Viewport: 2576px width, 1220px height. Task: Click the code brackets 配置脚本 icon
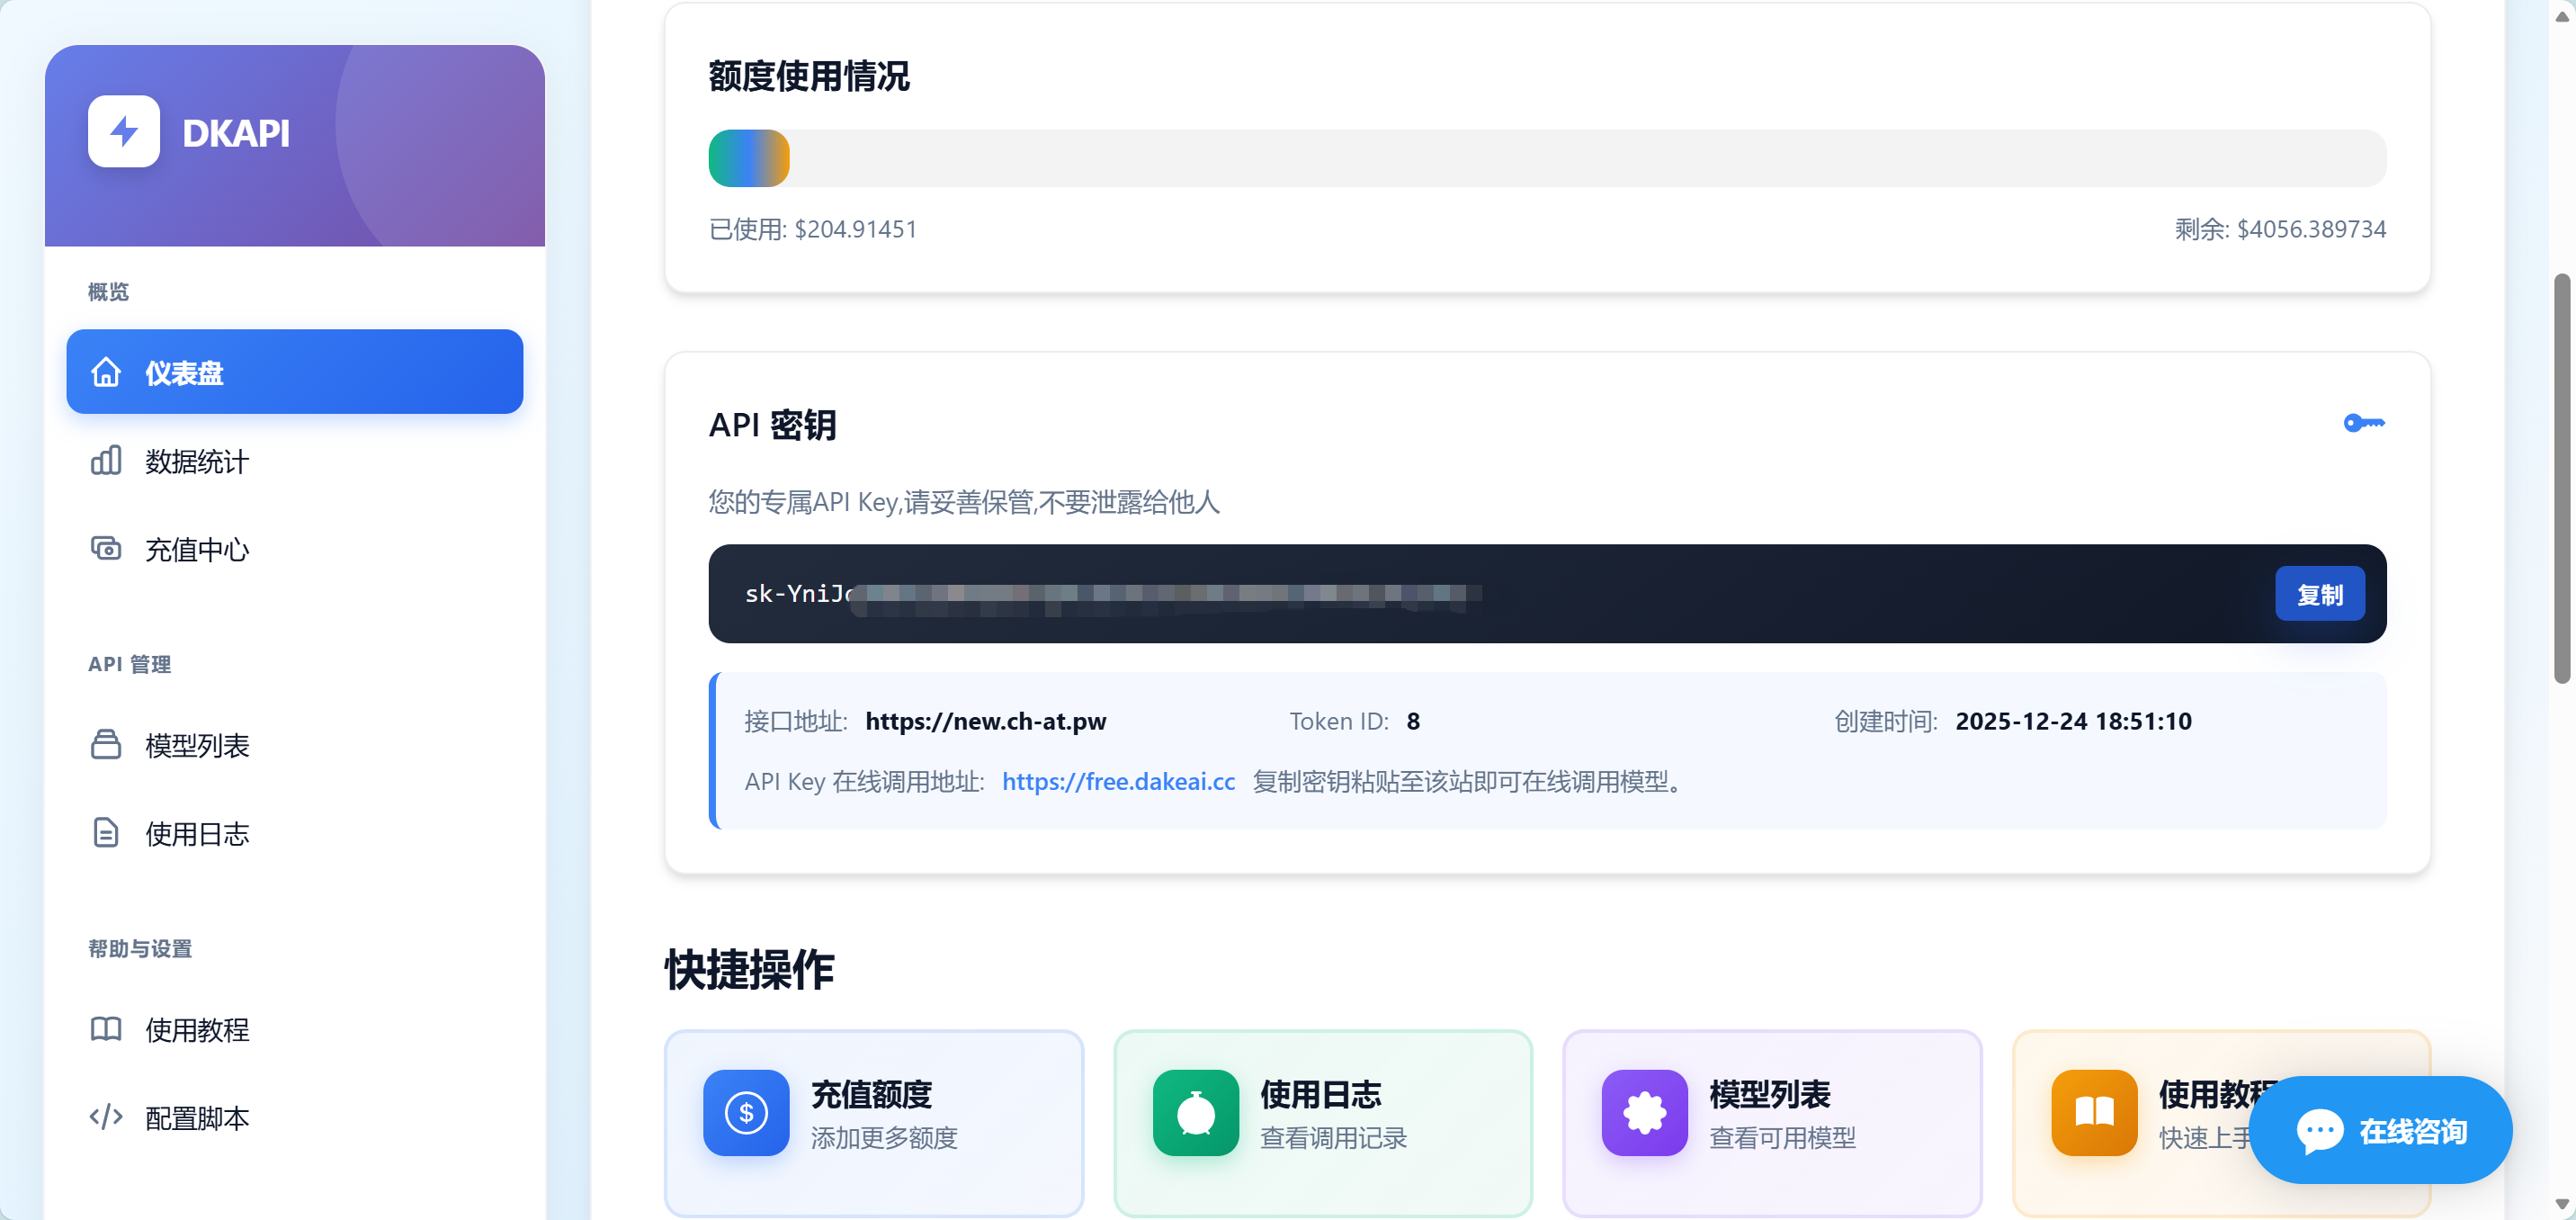(x=106, y=1117)
